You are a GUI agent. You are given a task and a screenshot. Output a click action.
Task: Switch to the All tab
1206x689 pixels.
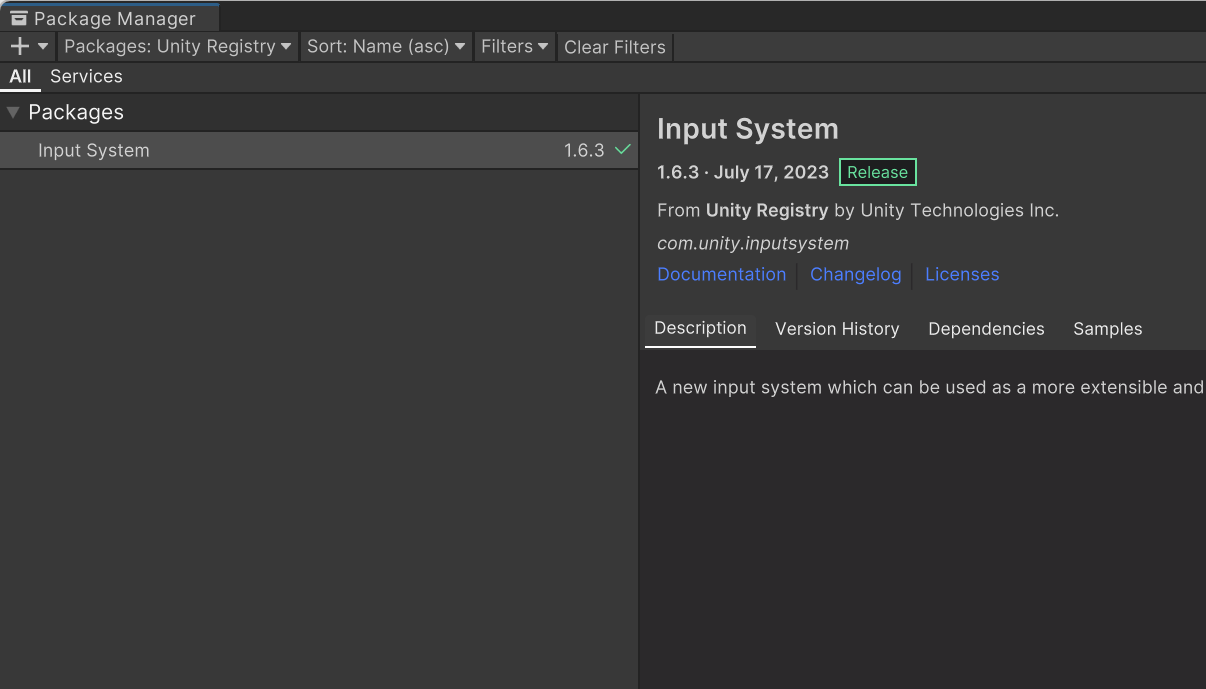[20, 76]
